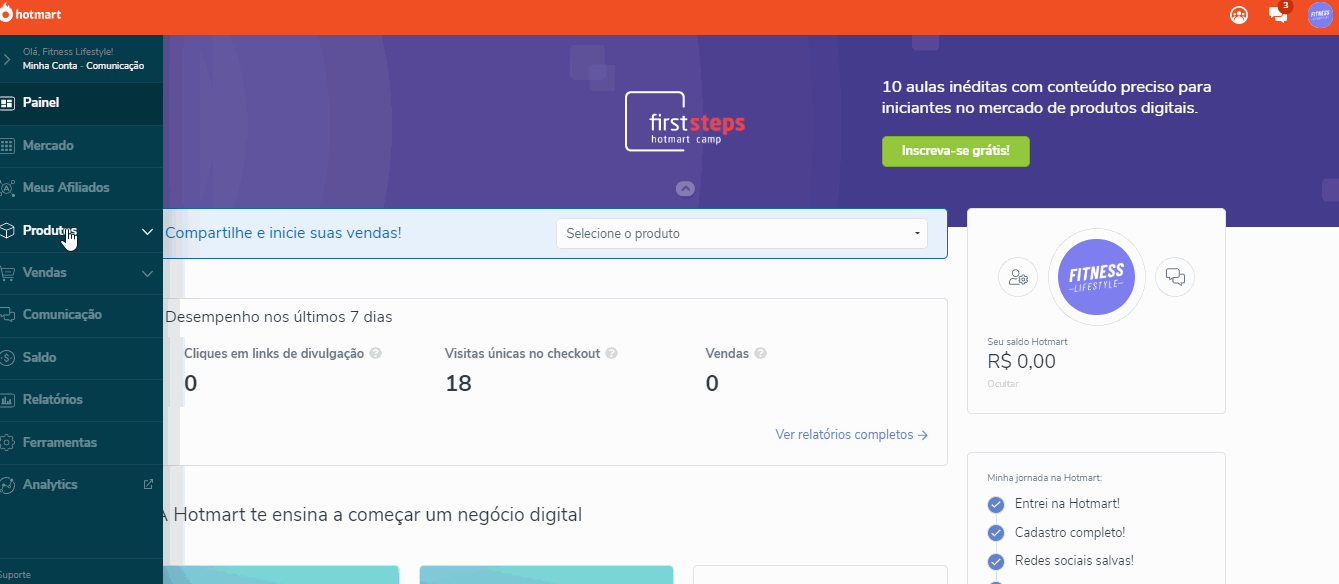The width and height of the screenshot is (1339, 584).
Task: Click the check mark beside Entrei na Hotmart!
Action: [x=995, y=504]
